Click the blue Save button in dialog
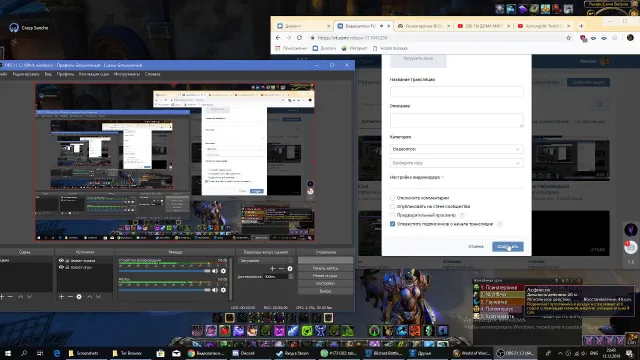Image resolution: width=640 pixels, height=360 pixels. point(508,247)
